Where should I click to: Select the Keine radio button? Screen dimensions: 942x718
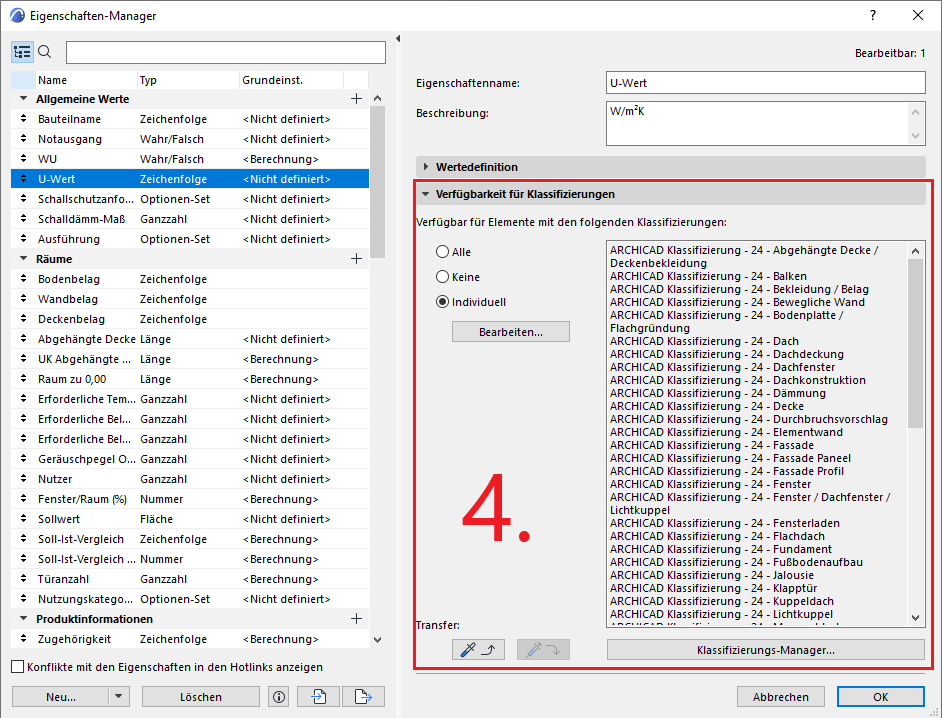[x=443, y=277]
